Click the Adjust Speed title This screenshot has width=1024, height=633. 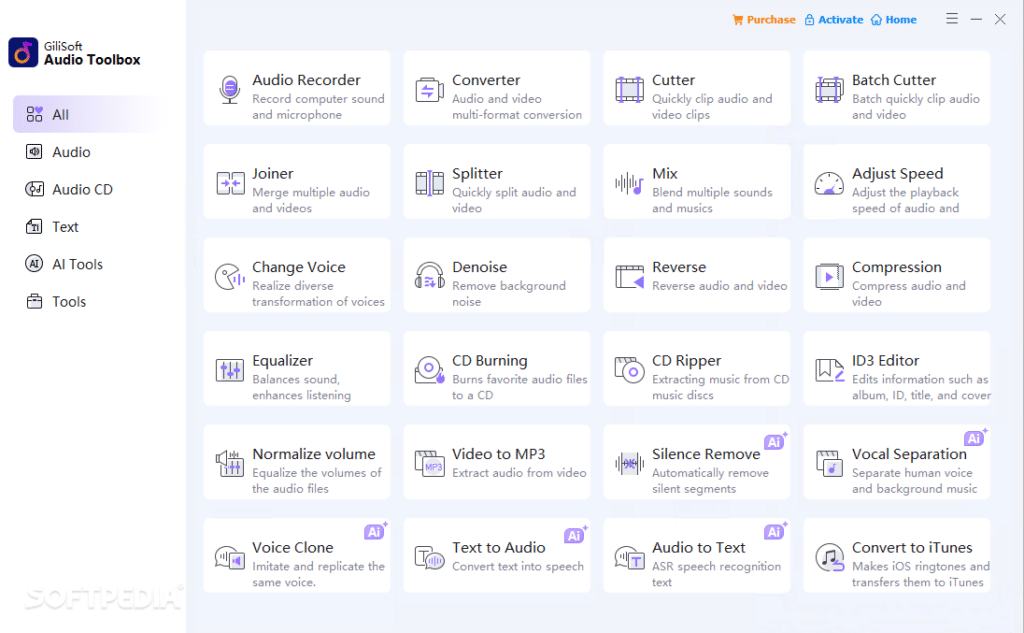897,174
